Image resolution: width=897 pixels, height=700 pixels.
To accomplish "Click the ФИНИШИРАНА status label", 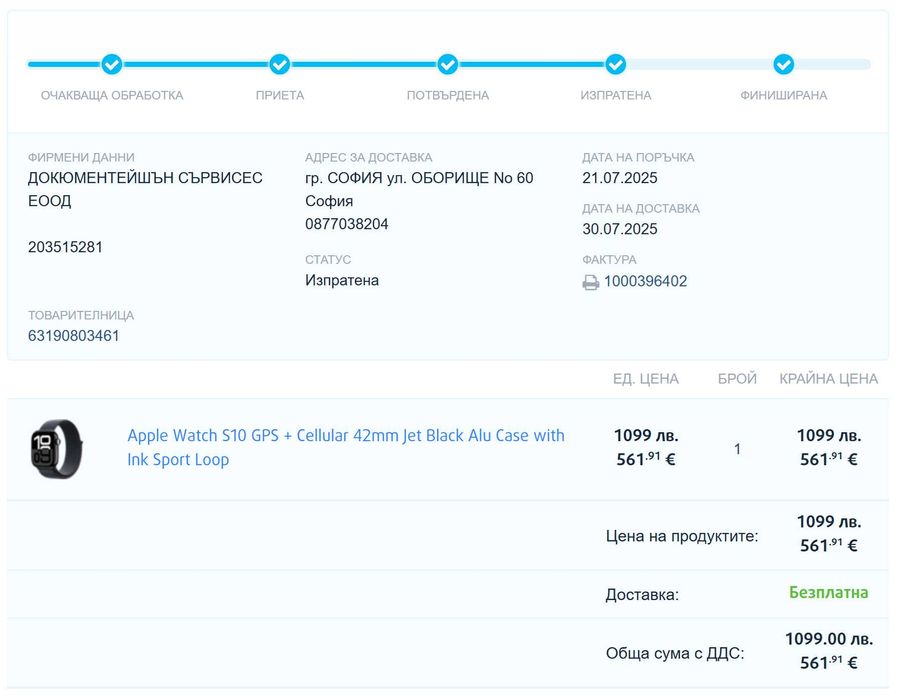I will coord(784,96).
